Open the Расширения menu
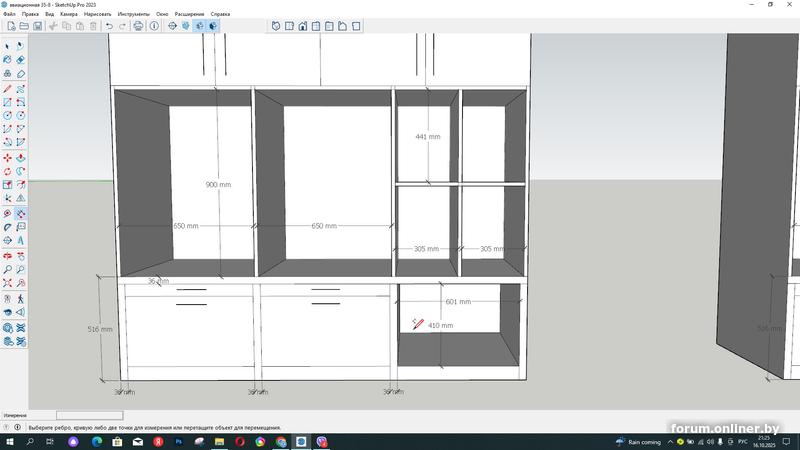This screenshot has width=800, height=450. tap(189, 14)
